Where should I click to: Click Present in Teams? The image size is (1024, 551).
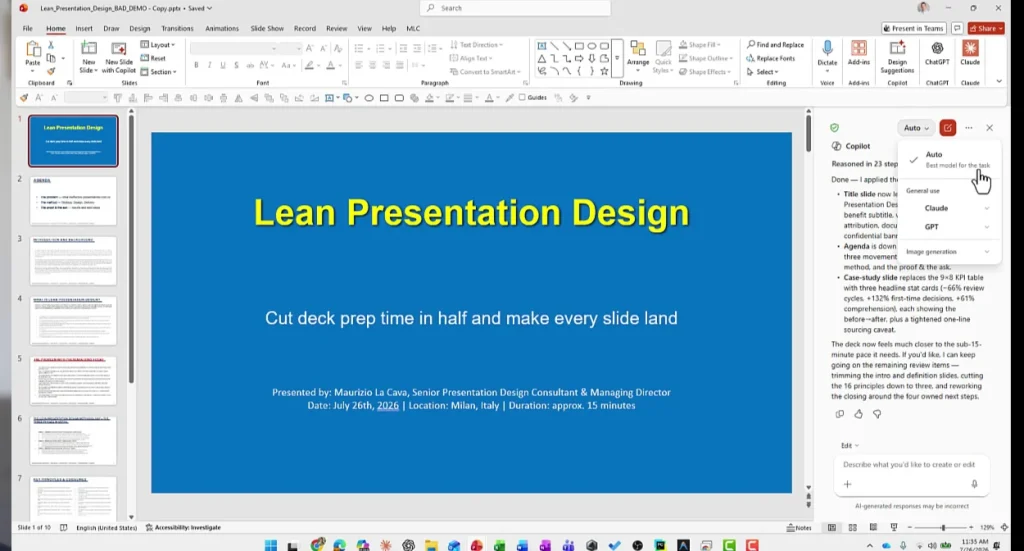914,28
